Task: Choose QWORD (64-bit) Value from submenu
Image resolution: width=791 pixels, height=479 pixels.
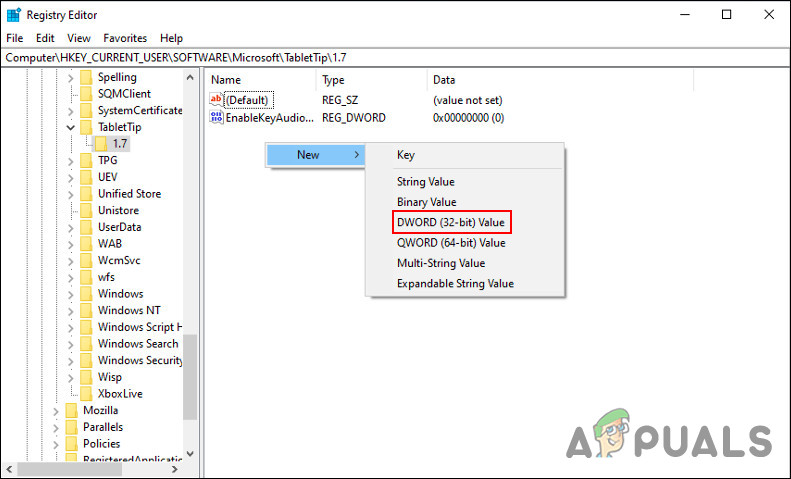Action: pos(451,243)
